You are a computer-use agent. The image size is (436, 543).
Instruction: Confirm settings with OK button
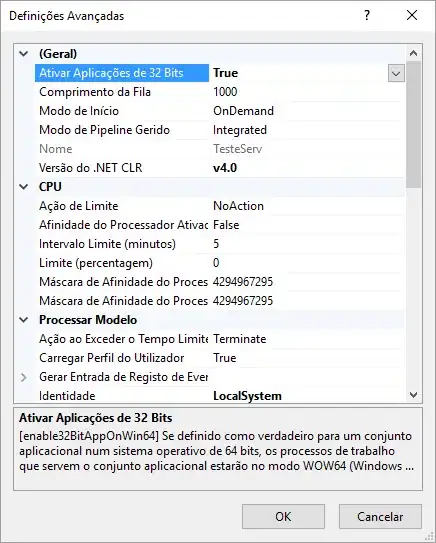283,516
